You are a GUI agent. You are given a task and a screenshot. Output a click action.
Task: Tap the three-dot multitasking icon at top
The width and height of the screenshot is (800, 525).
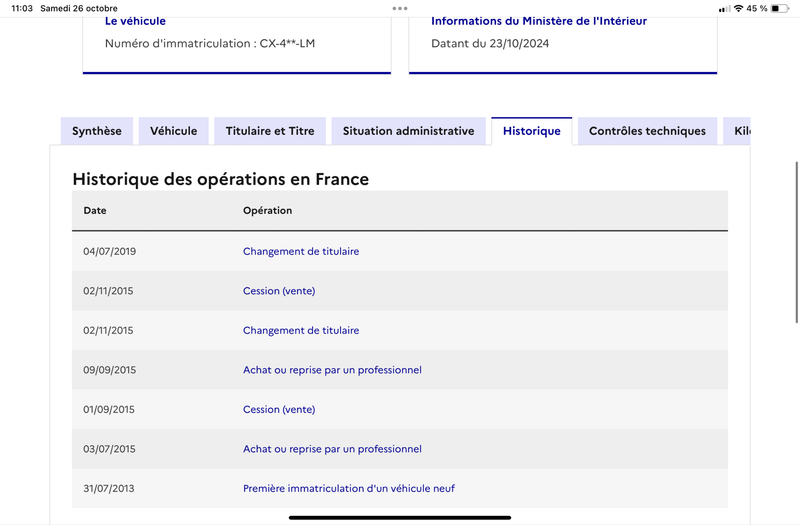(x=400, y=8)
